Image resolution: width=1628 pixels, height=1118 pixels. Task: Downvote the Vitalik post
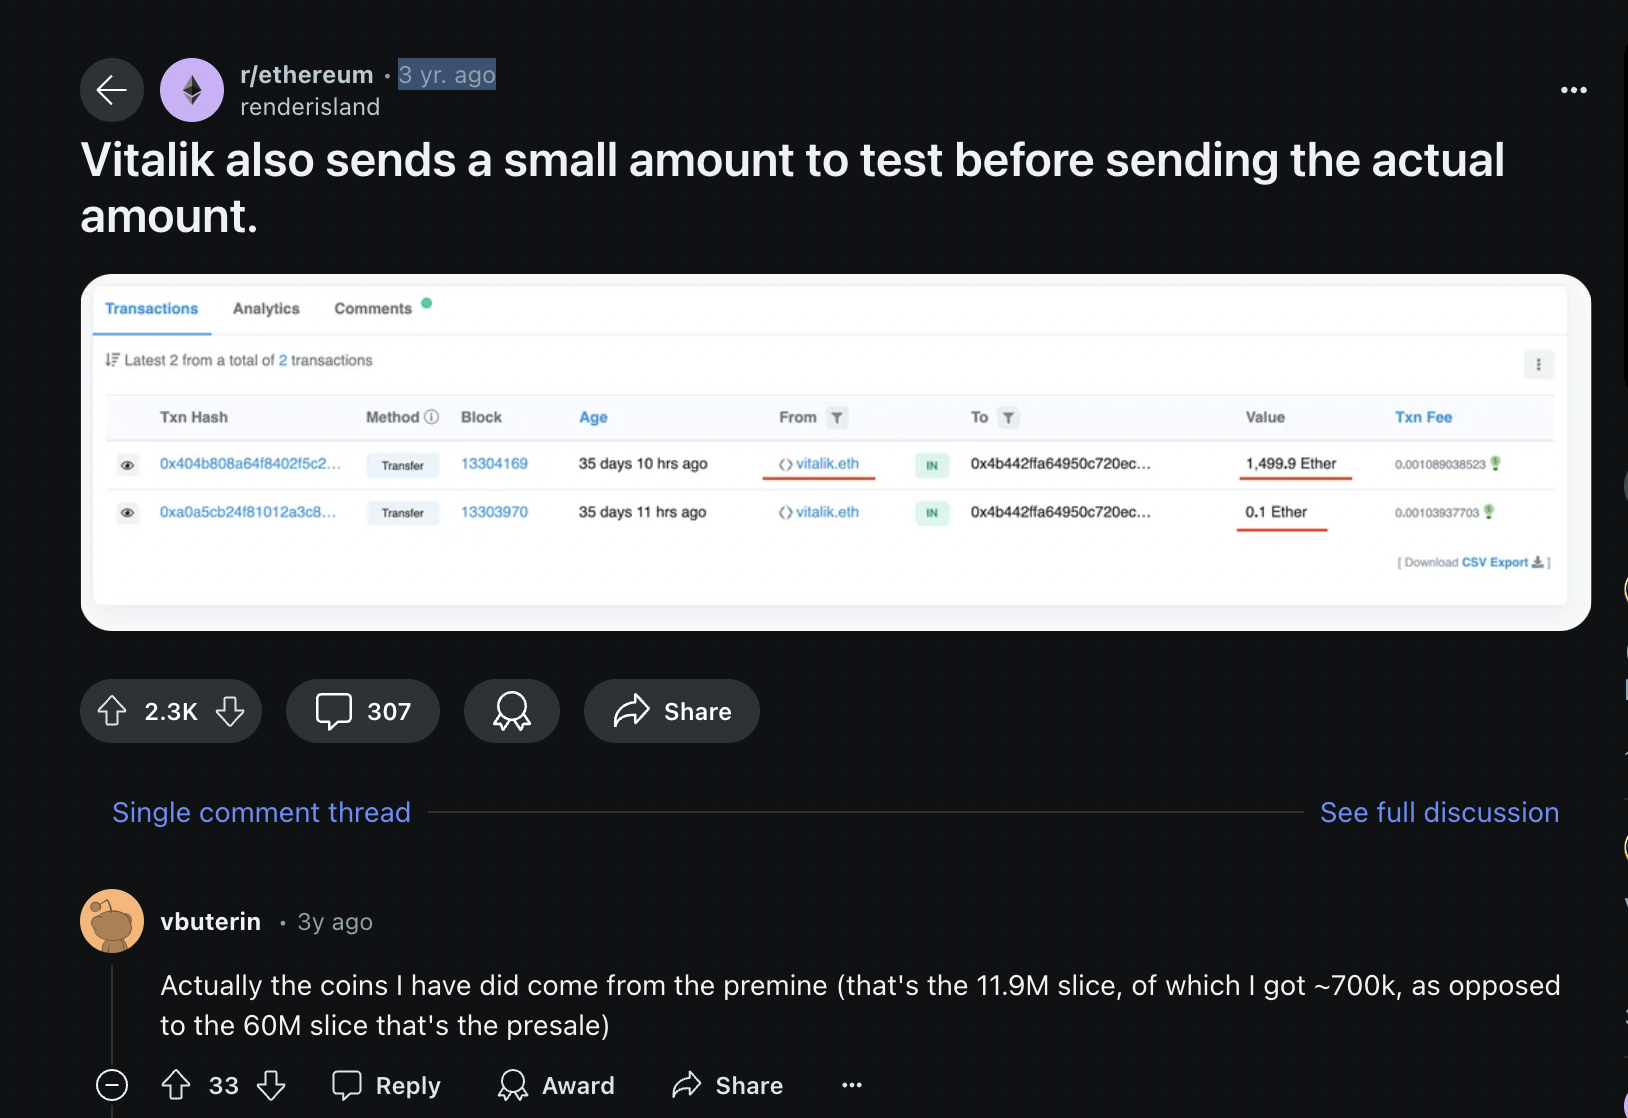click(x=230, y=711)
